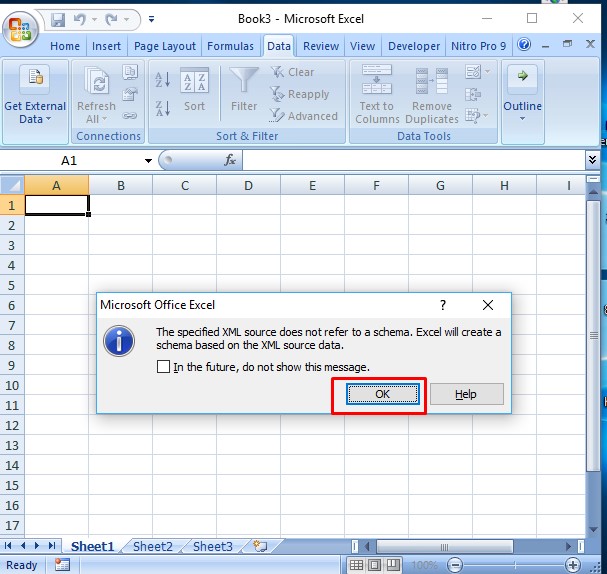Switch to the Home ribbon tab

click(65, 46)
